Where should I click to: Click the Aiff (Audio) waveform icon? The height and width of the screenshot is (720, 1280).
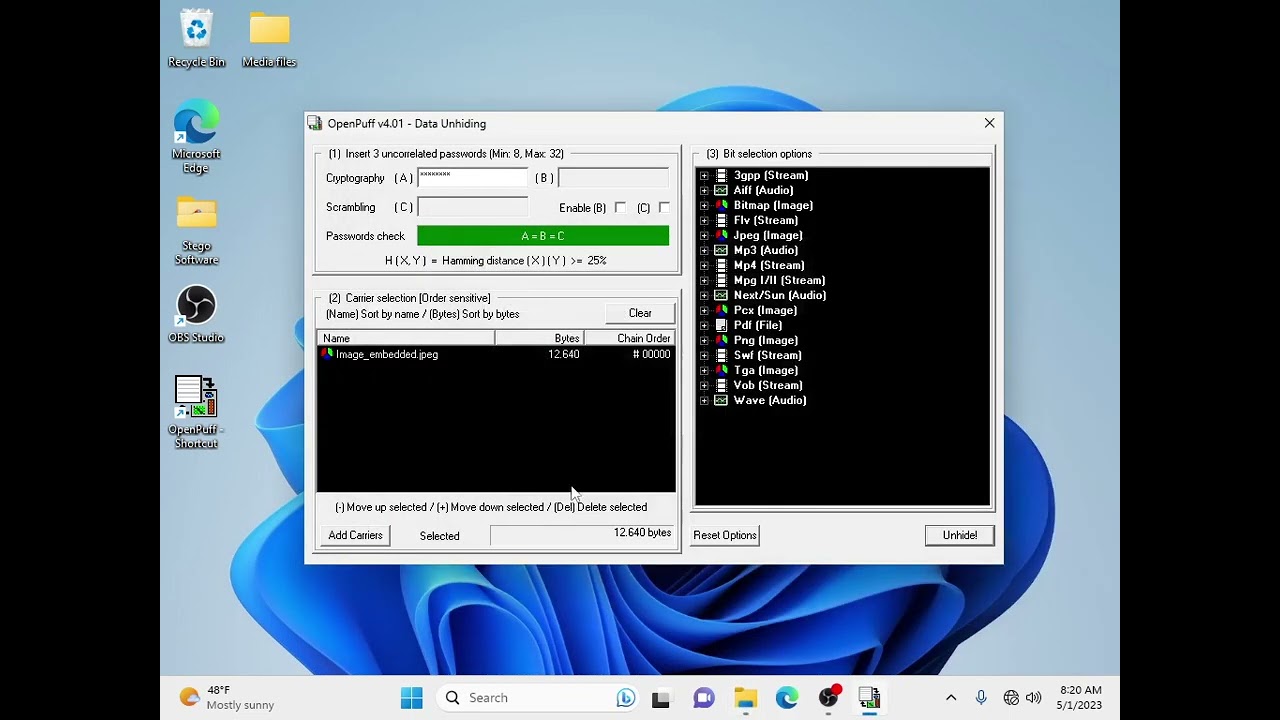[x=721, y=190]
